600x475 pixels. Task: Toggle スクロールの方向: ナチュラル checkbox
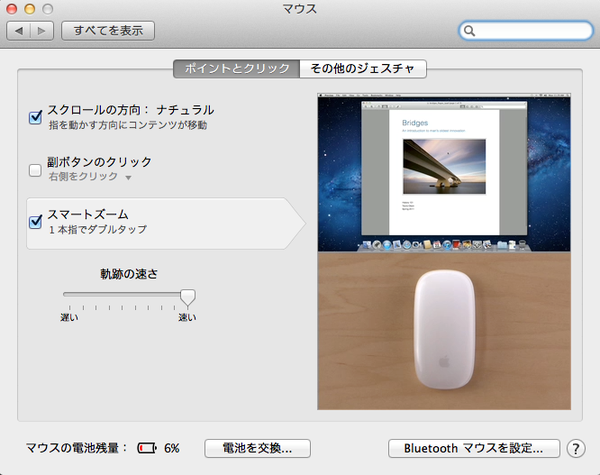point(35,117)
